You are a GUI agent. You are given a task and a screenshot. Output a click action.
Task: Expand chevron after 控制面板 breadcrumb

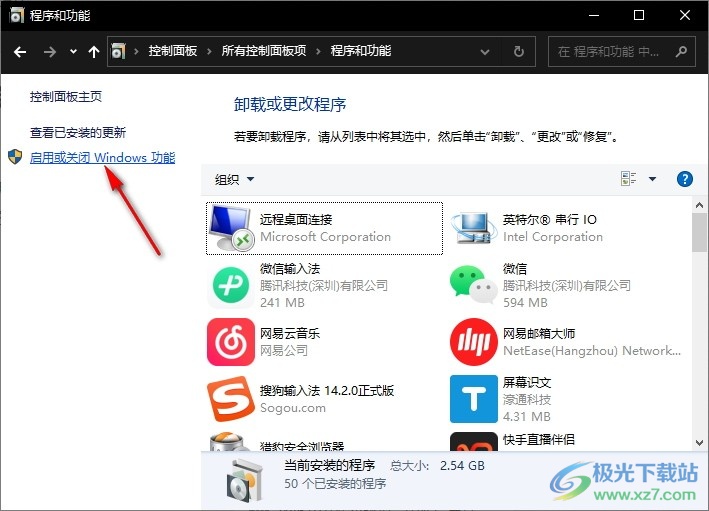click(209, 52)
